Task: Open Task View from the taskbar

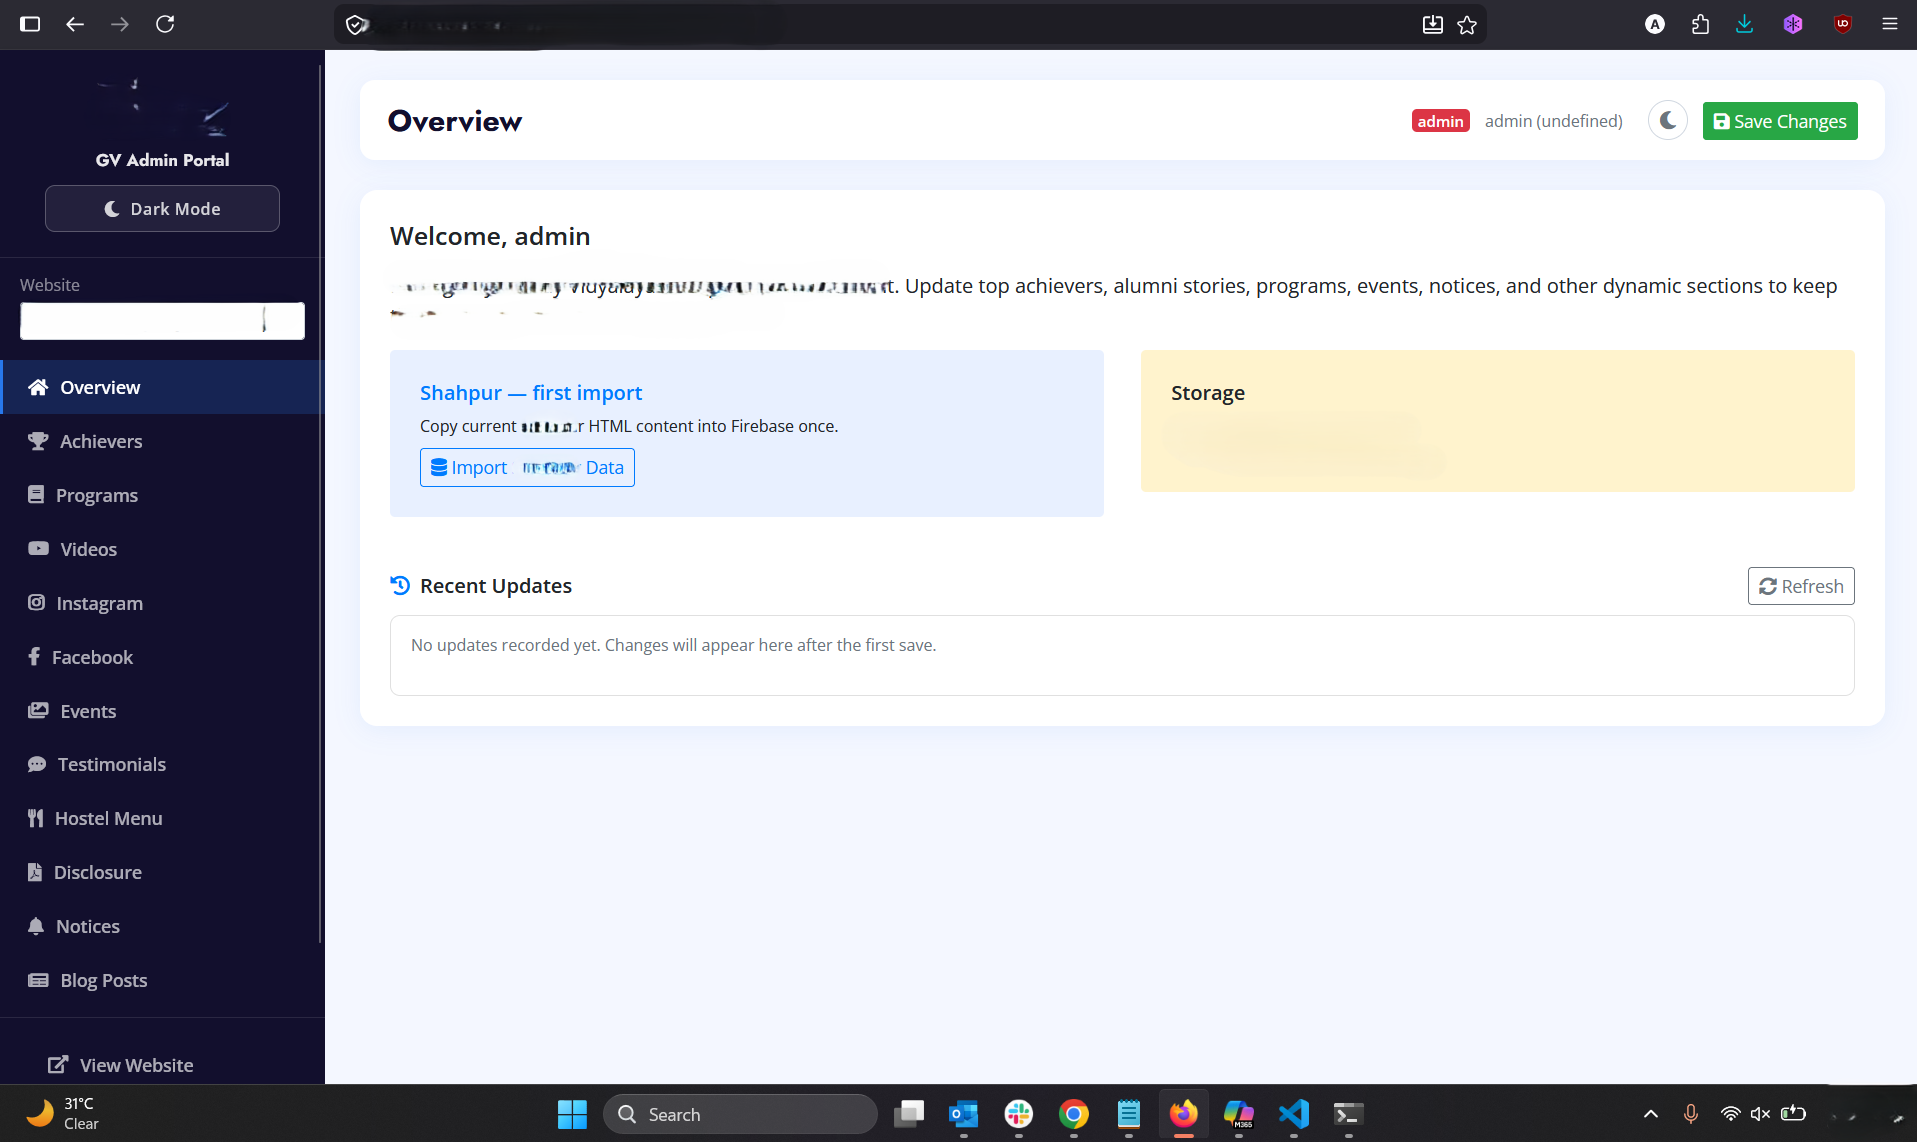Action: pyautogui.click(x=909, y=1114)
